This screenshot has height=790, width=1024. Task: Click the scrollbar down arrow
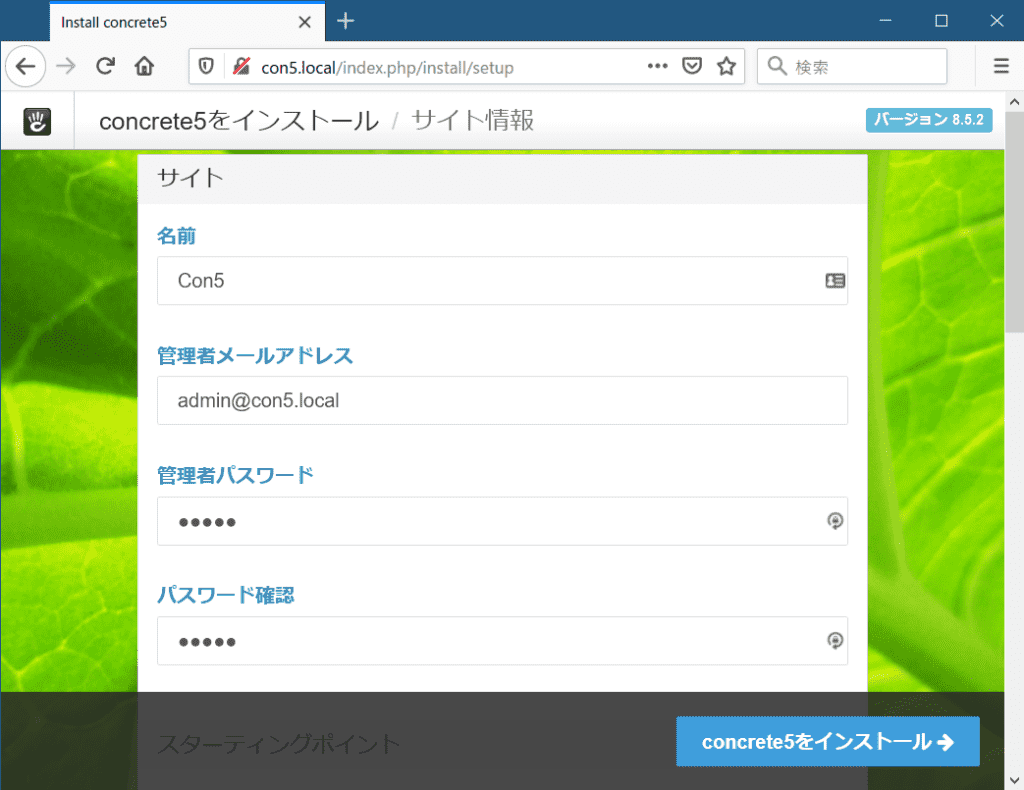click(1014, 780)
